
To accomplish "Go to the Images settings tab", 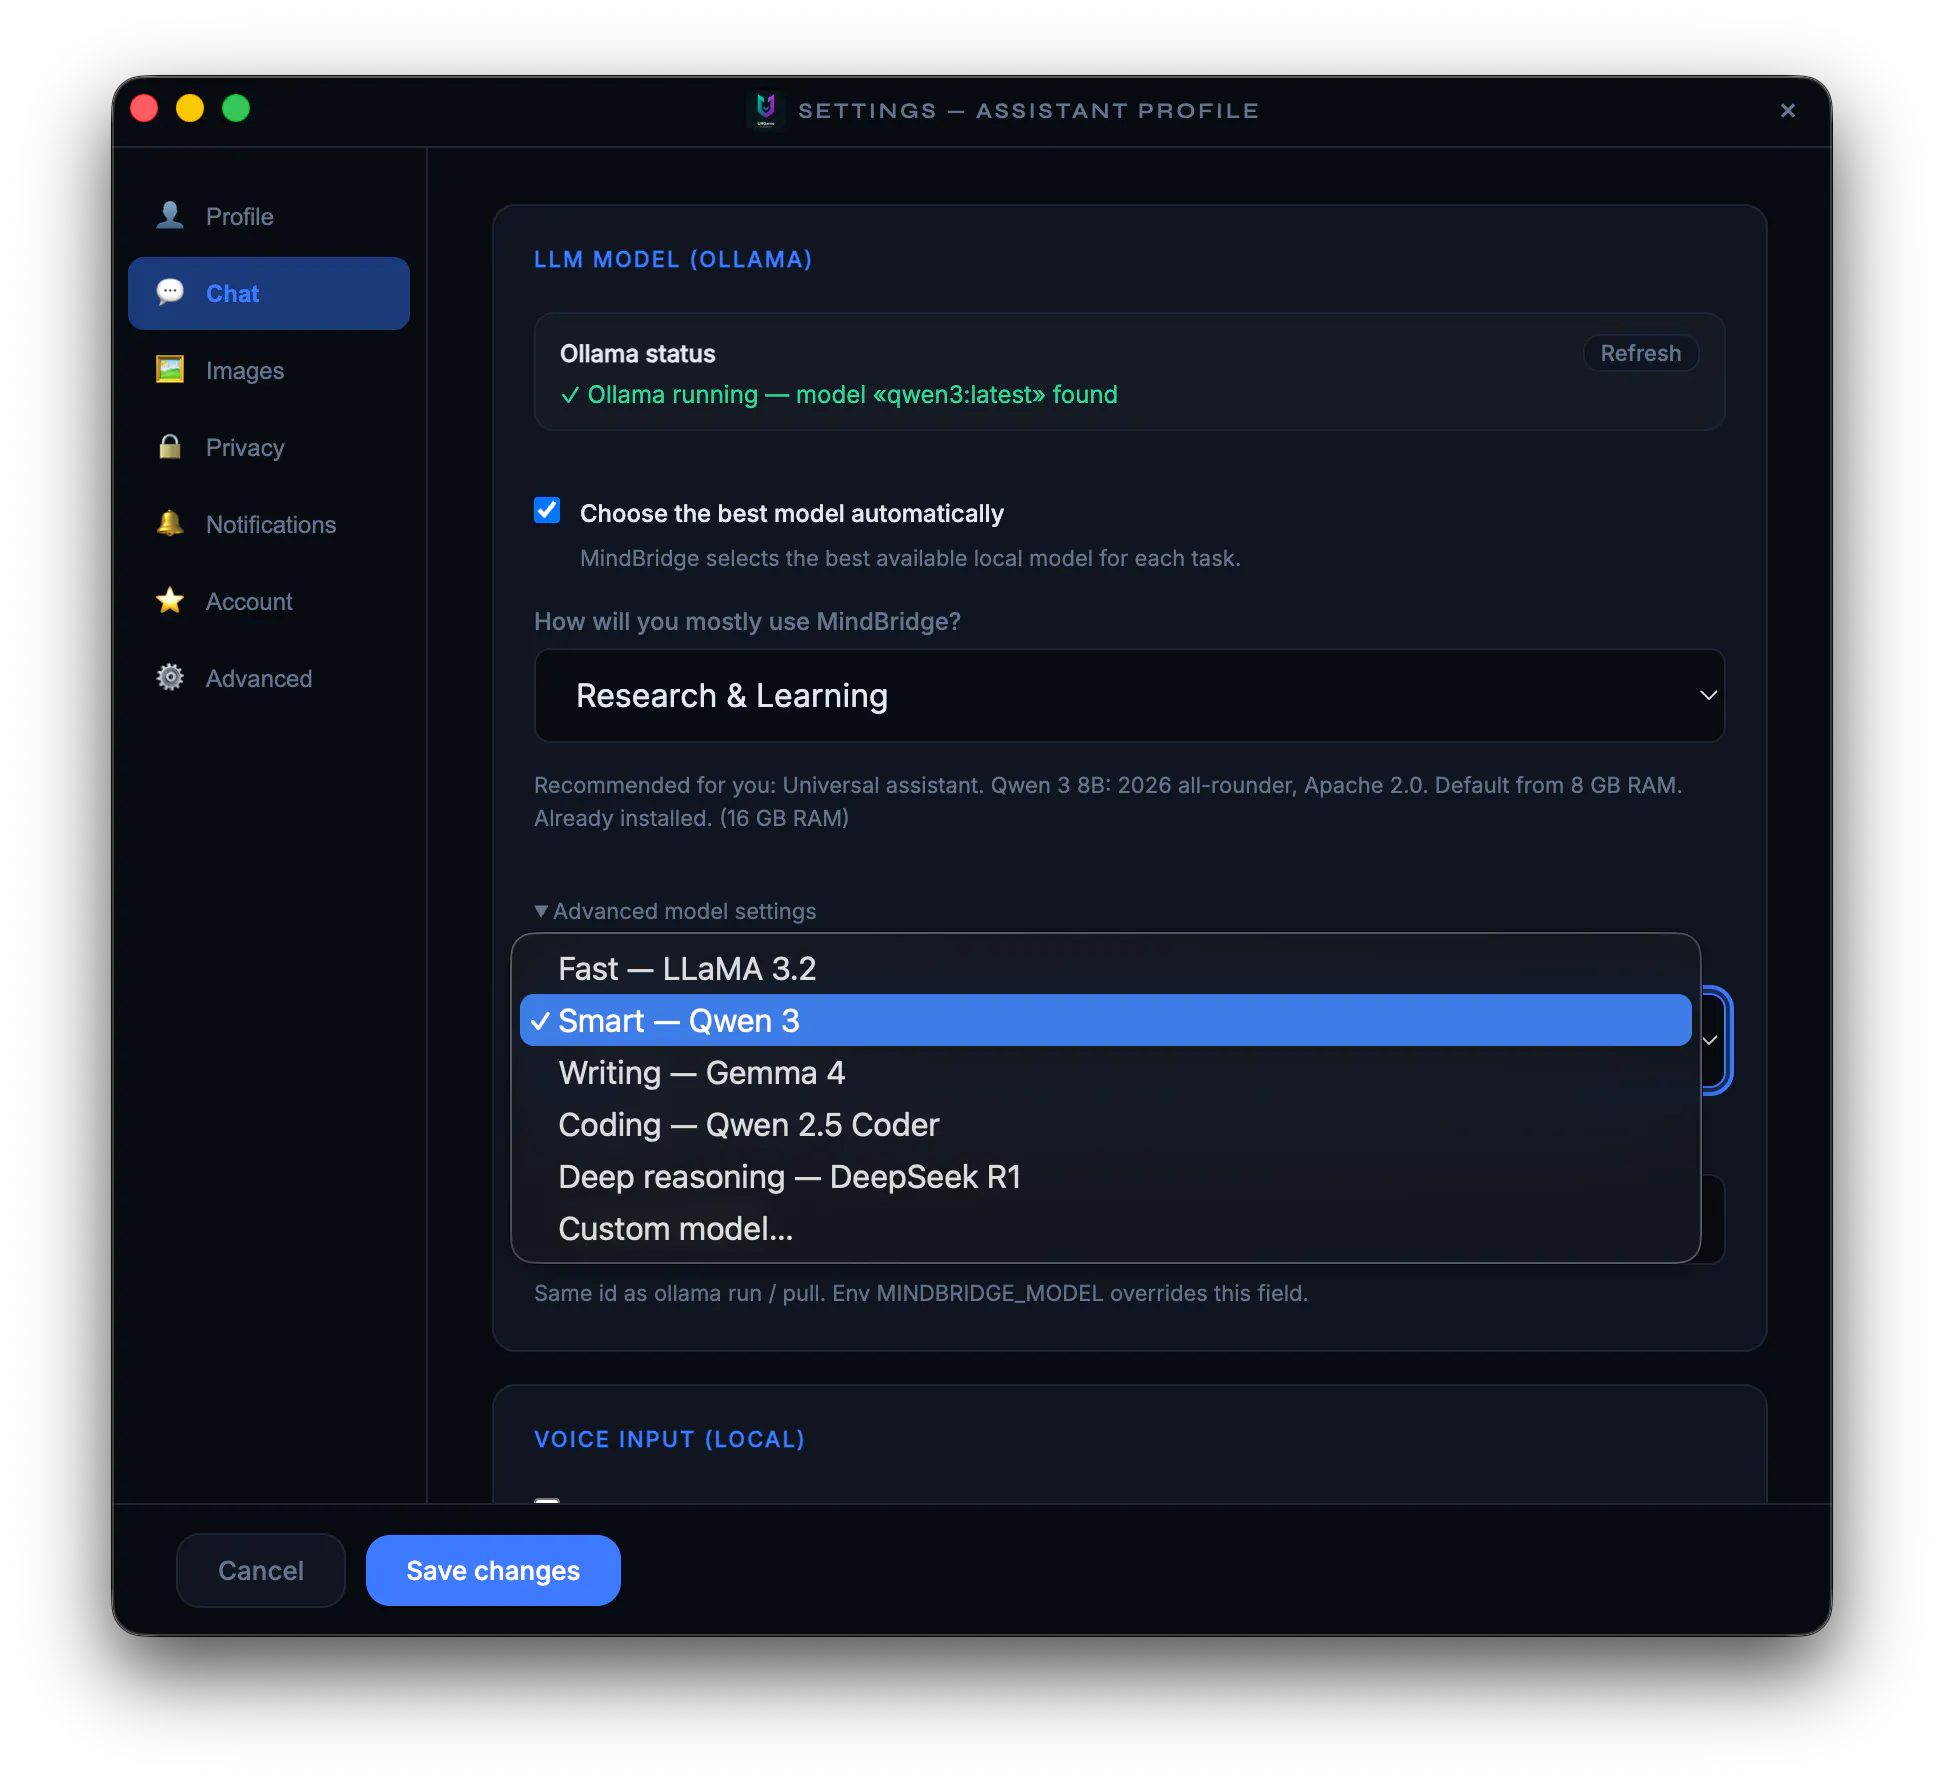I will pyautogui.click(x=269, y=370).
